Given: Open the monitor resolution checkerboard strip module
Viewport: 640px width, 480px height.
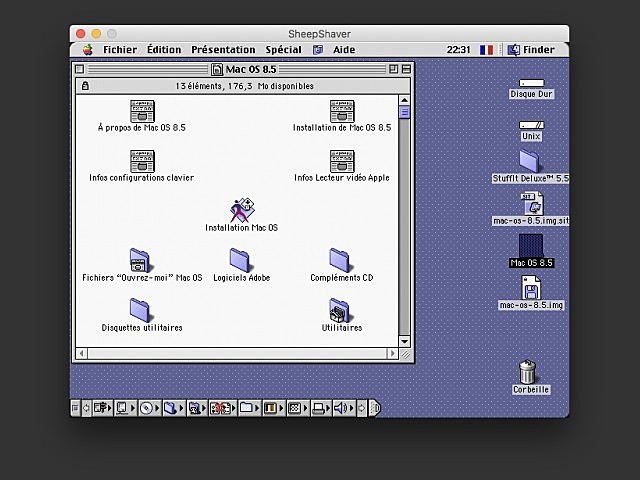Looking at the screenshot, I should (297, 408).
